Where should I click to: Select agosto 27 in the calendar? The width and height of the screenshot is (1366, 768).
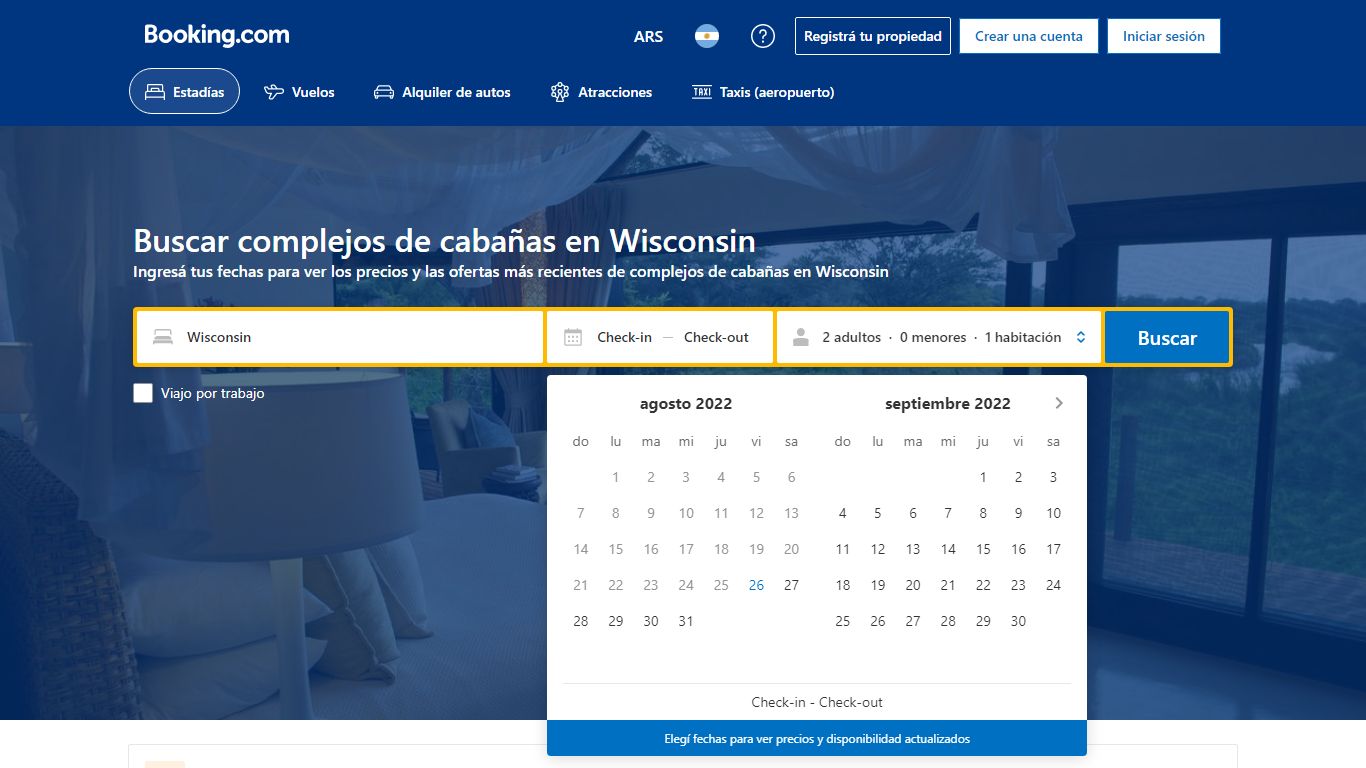(791, 585)
